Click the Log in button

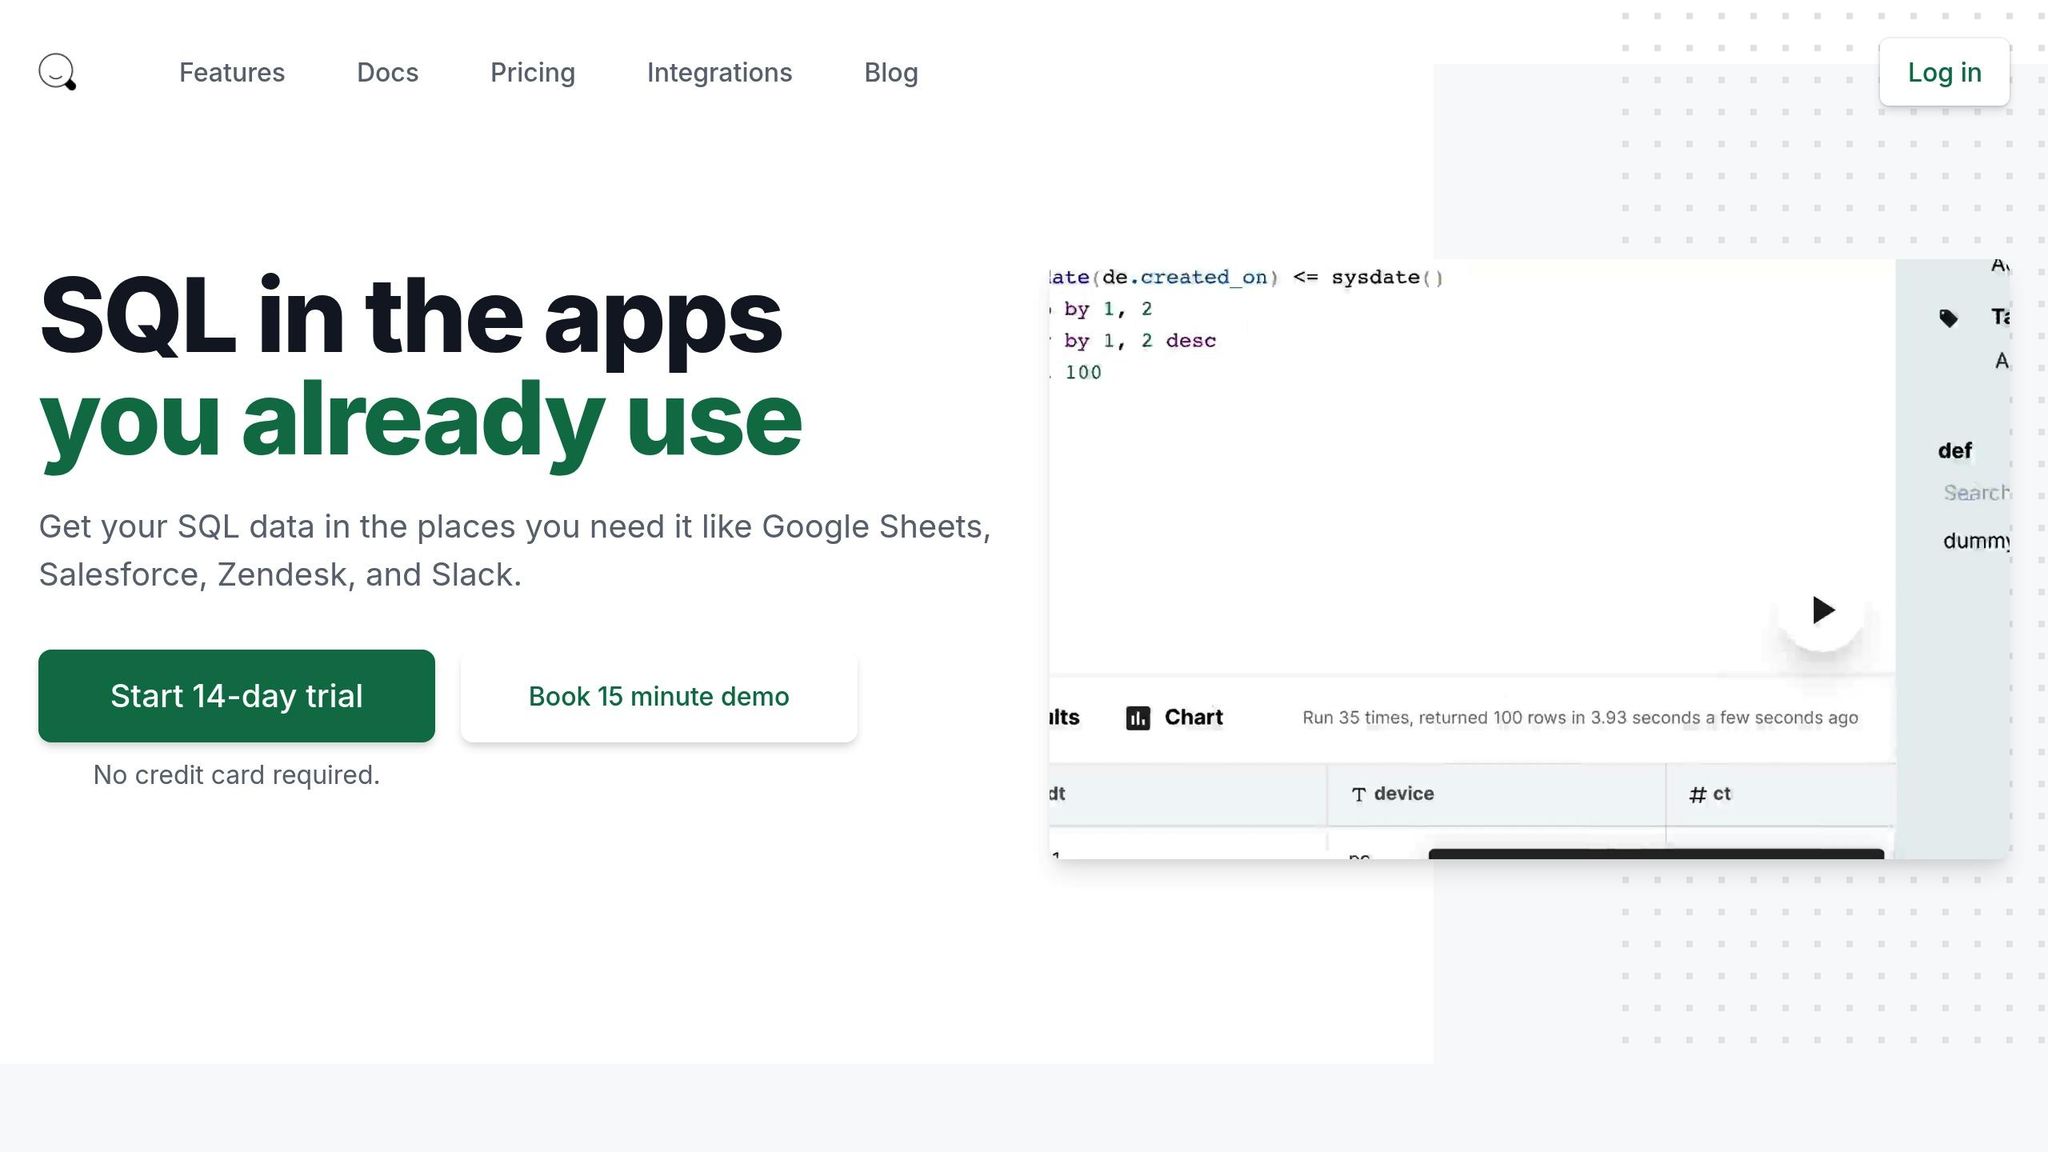click(x=1943, y=72)
